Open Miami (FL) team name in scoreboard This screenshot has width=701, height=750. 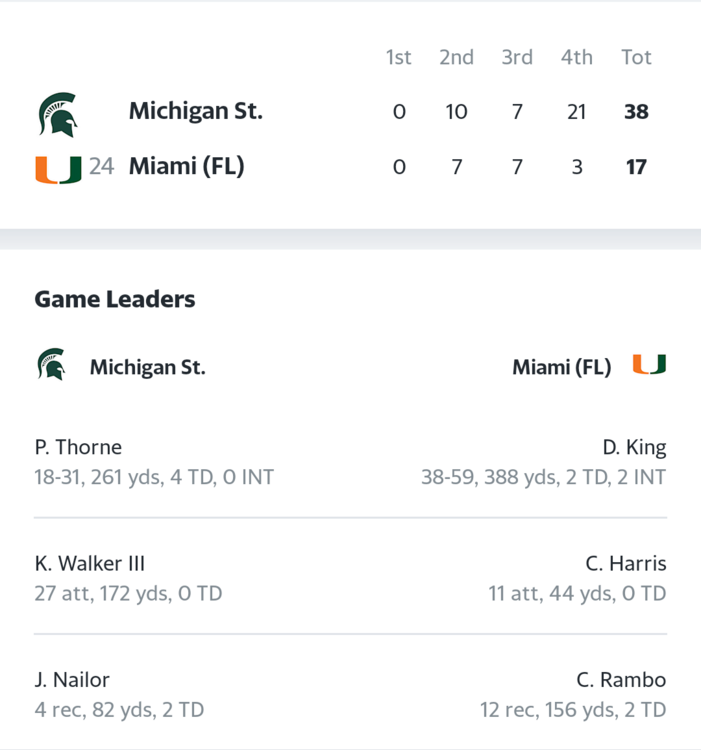click(186, 166)
